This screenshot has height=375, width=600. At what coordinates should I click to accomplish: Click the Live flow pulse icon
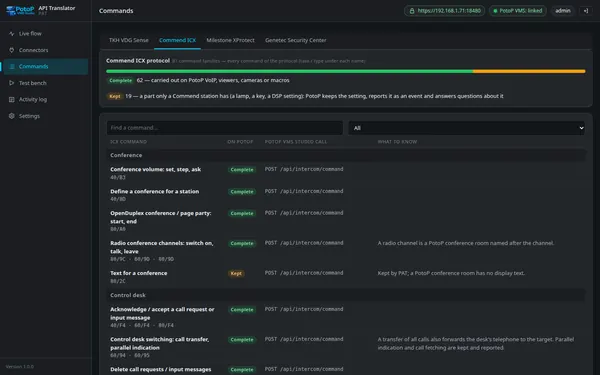tap(11, 34)
